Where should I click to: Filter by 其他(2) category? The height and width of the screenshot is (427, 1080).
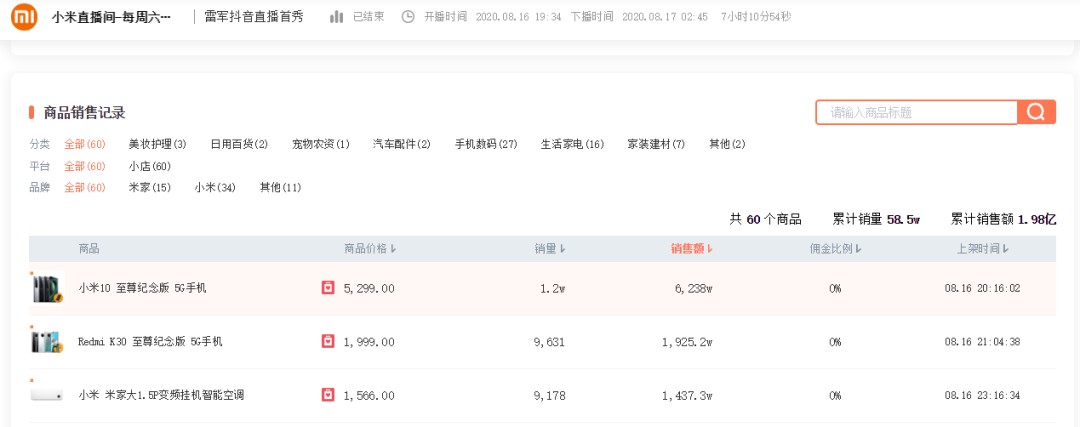point(727,145)
